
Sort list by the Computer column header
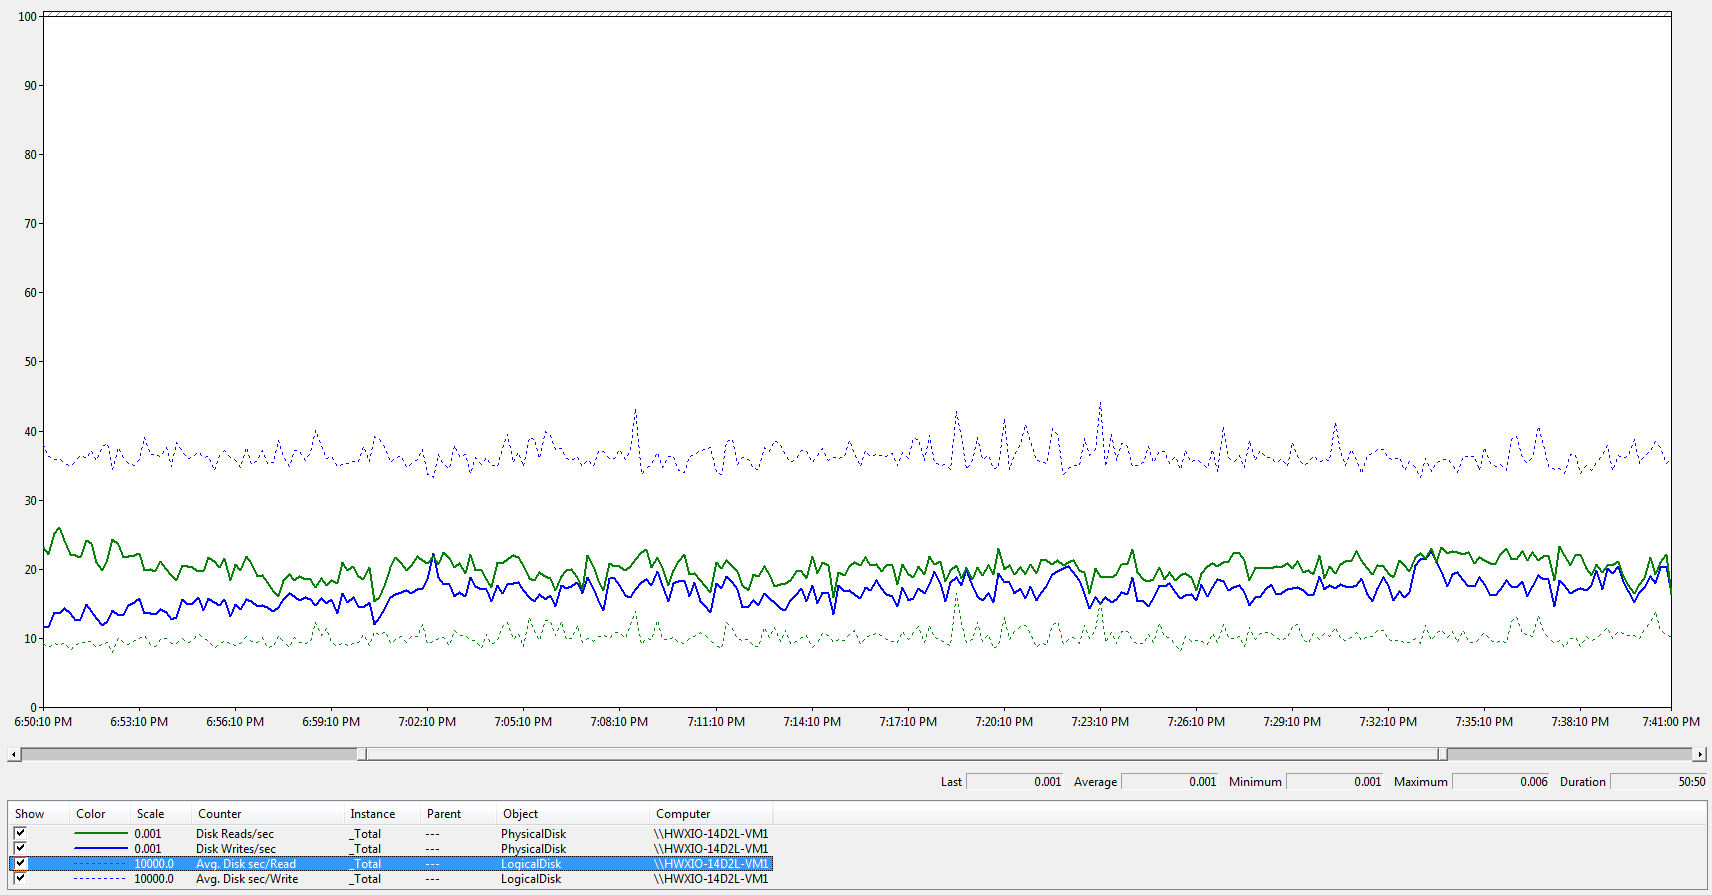click(x=683, y=814)
